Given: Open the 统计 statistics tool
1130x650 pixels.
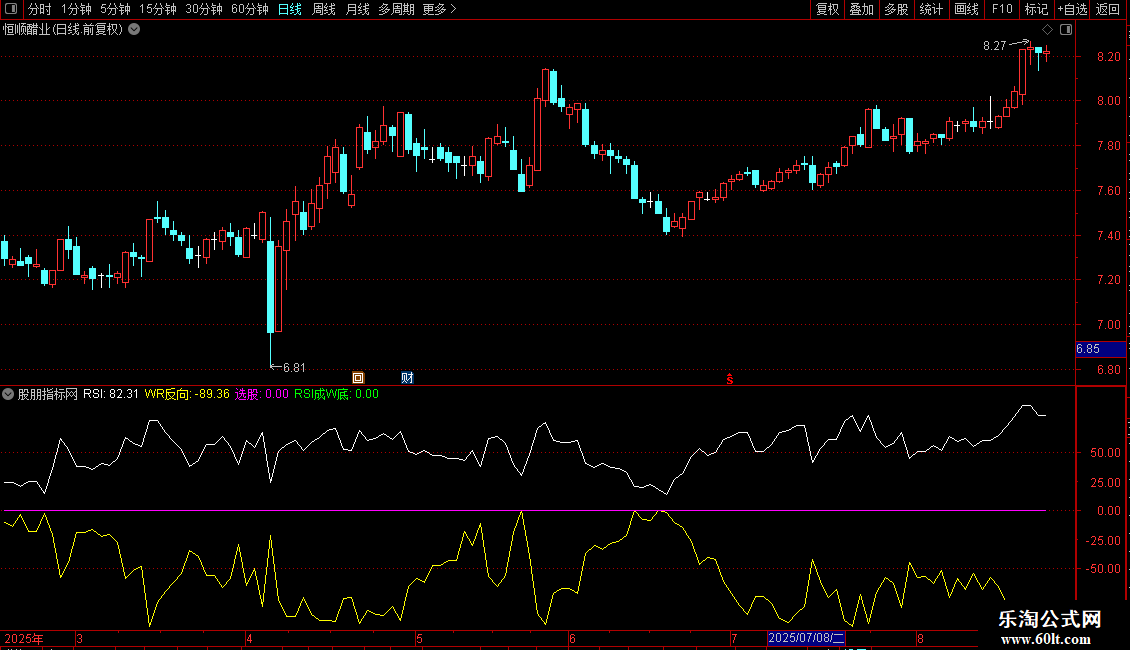Looking at the screenshot, I should click(931, 9).
